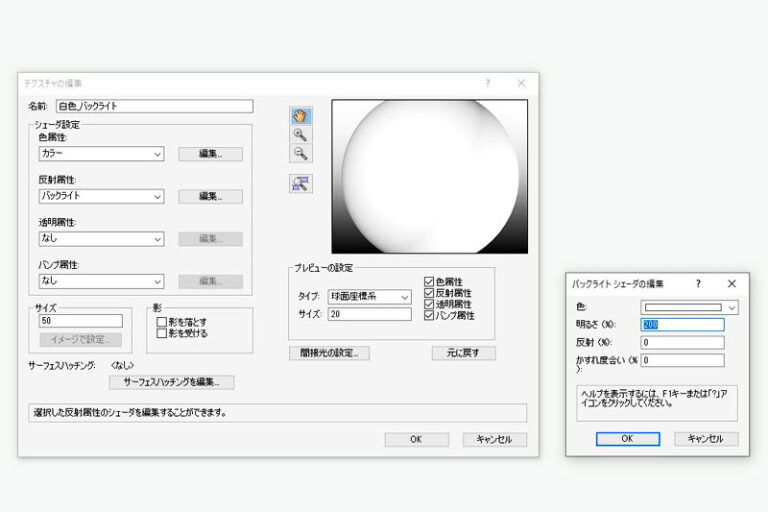Click the preview fit-to-view icon
Image resolution: width=768 pixels, height=512 pixels.
pyautogui.click(x=300, y=183)
